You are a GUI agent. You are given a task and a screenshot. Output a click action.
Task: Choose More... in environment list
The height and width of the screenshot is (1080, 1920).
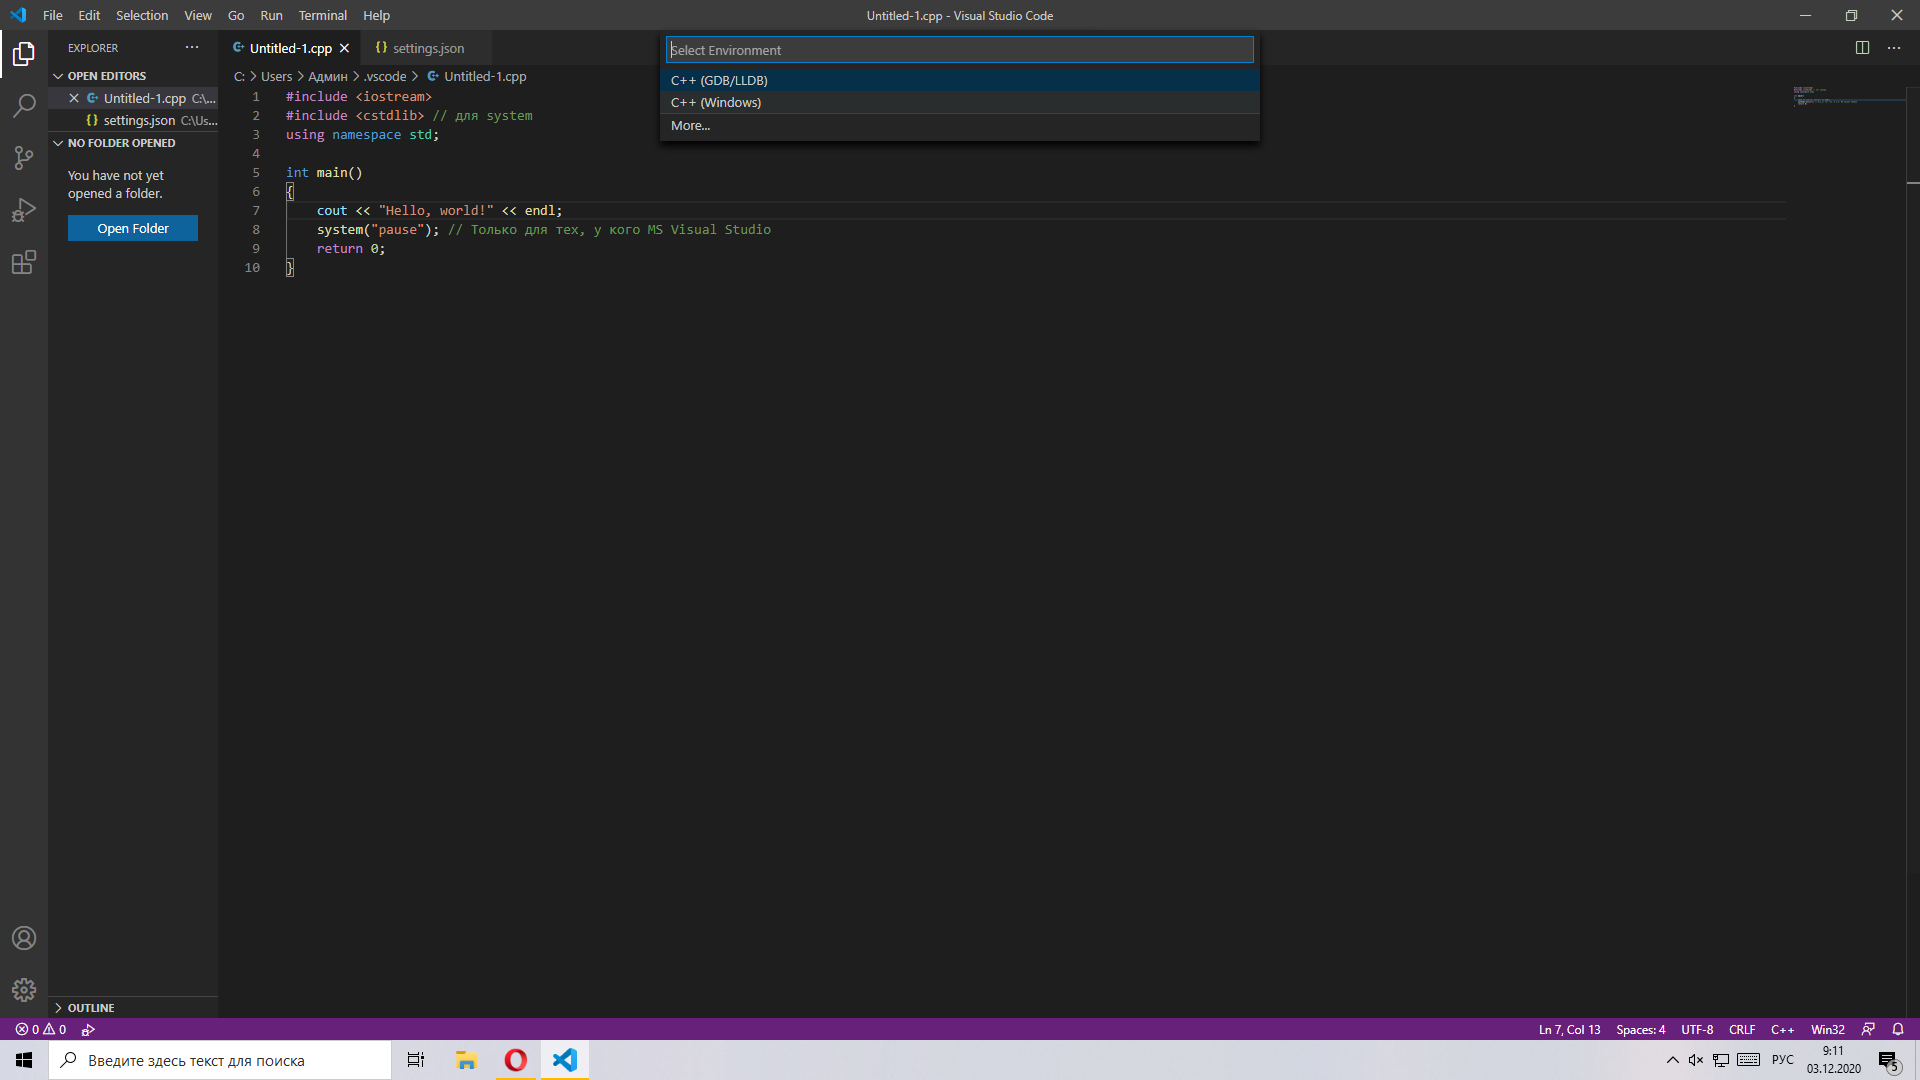(960, 125)
